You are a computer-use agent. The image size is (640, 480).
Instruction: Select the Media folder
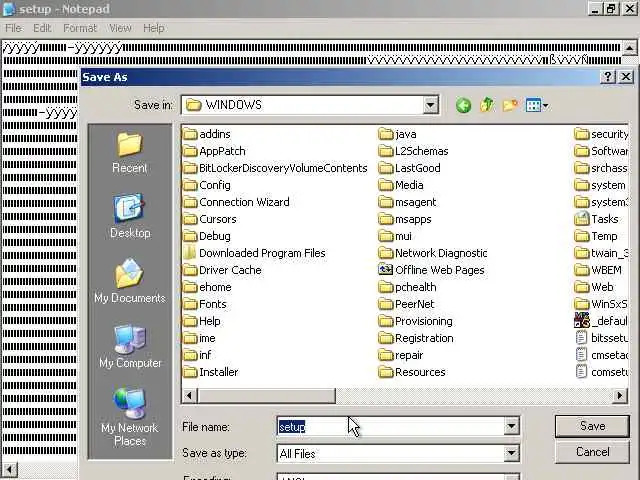[401, 185]
